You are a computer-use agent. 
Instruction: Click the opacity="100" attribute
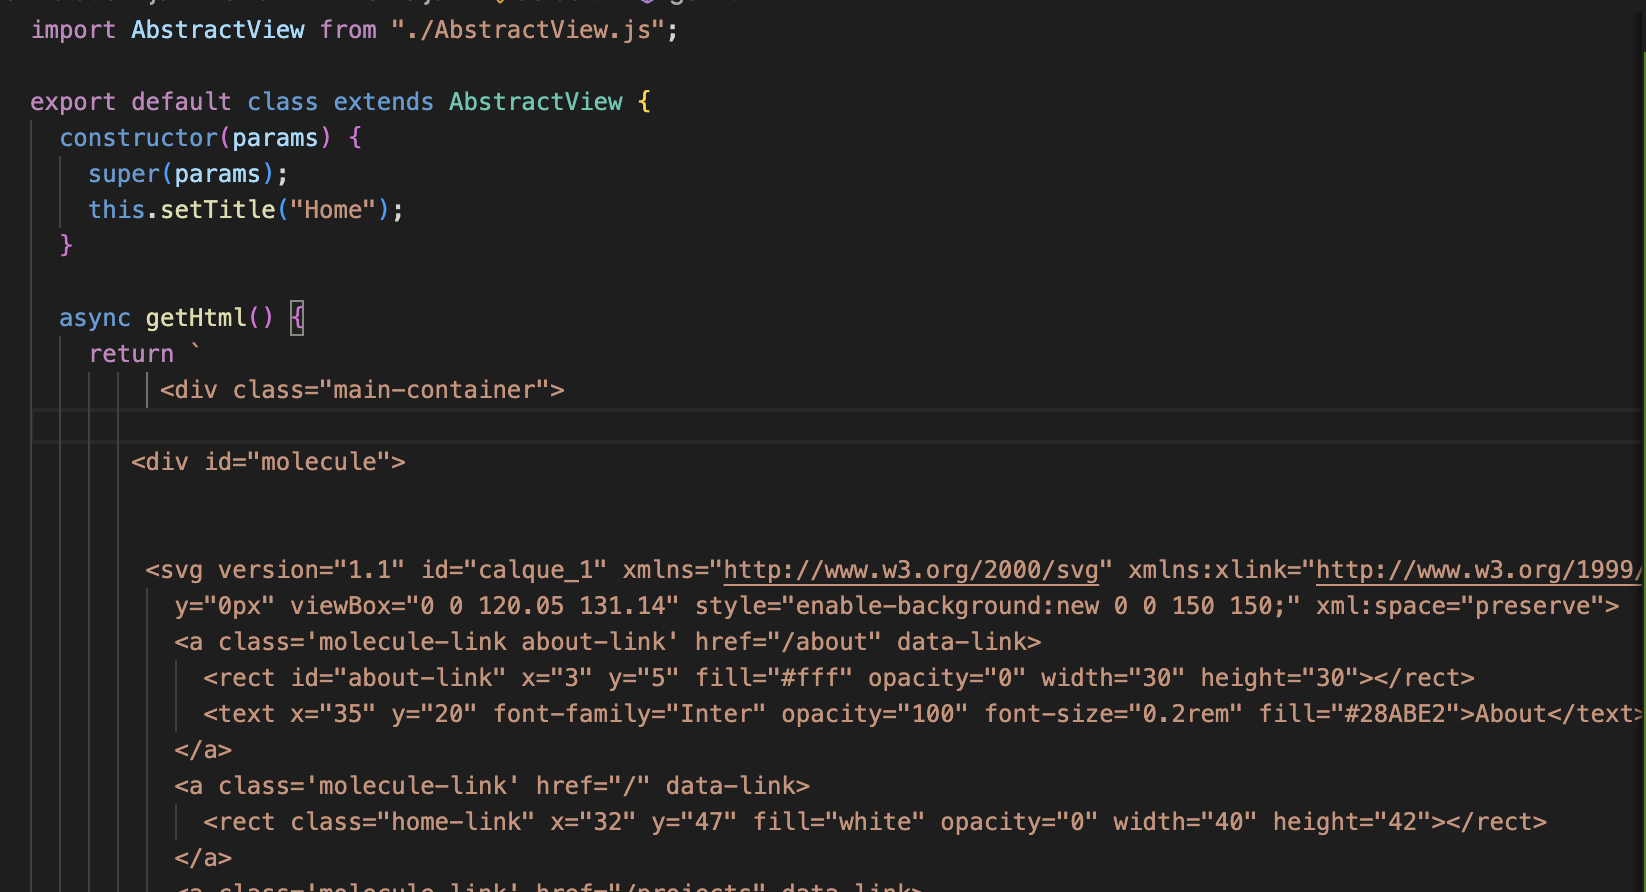(x=875, y=714)
